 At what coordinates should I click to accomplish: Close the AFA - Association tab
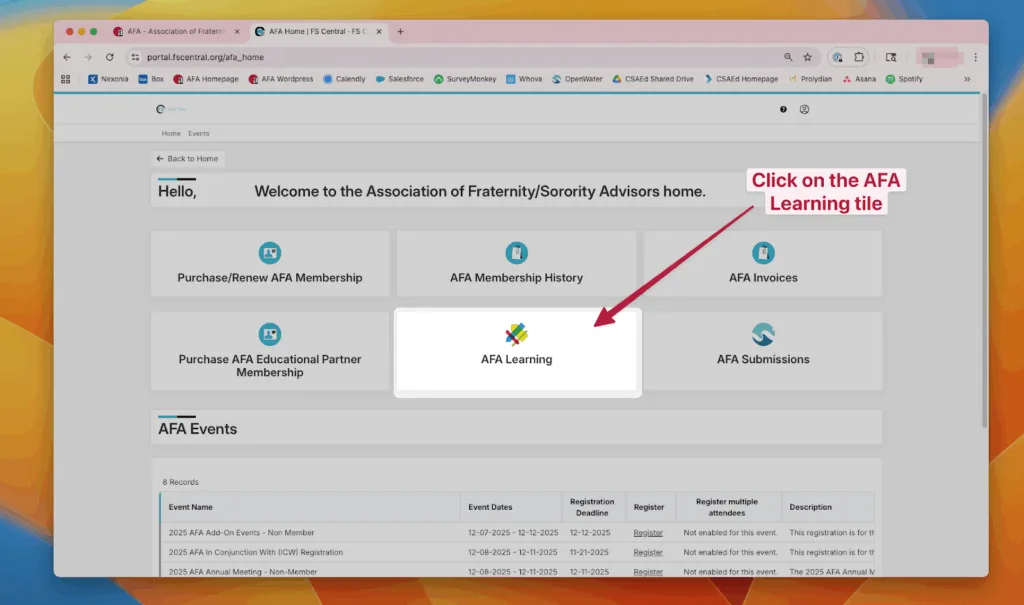point(237,31)
